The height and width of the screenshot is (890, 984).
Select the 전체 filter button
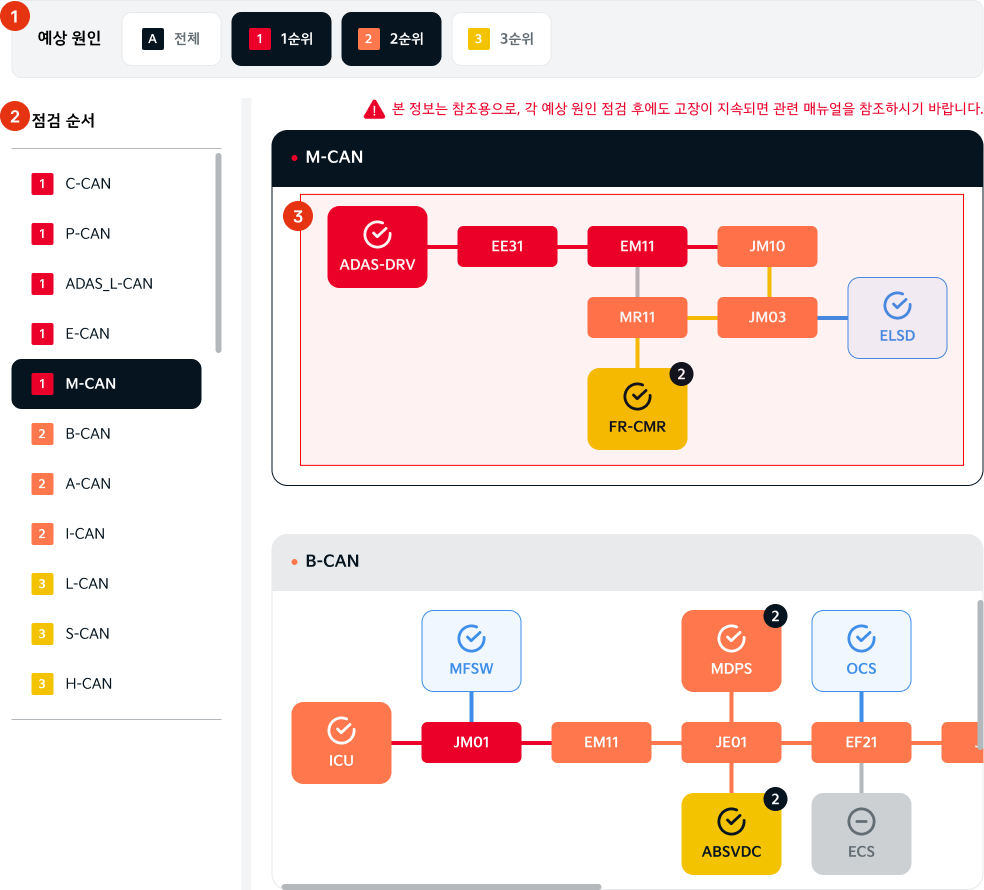[x=171, y=39]
